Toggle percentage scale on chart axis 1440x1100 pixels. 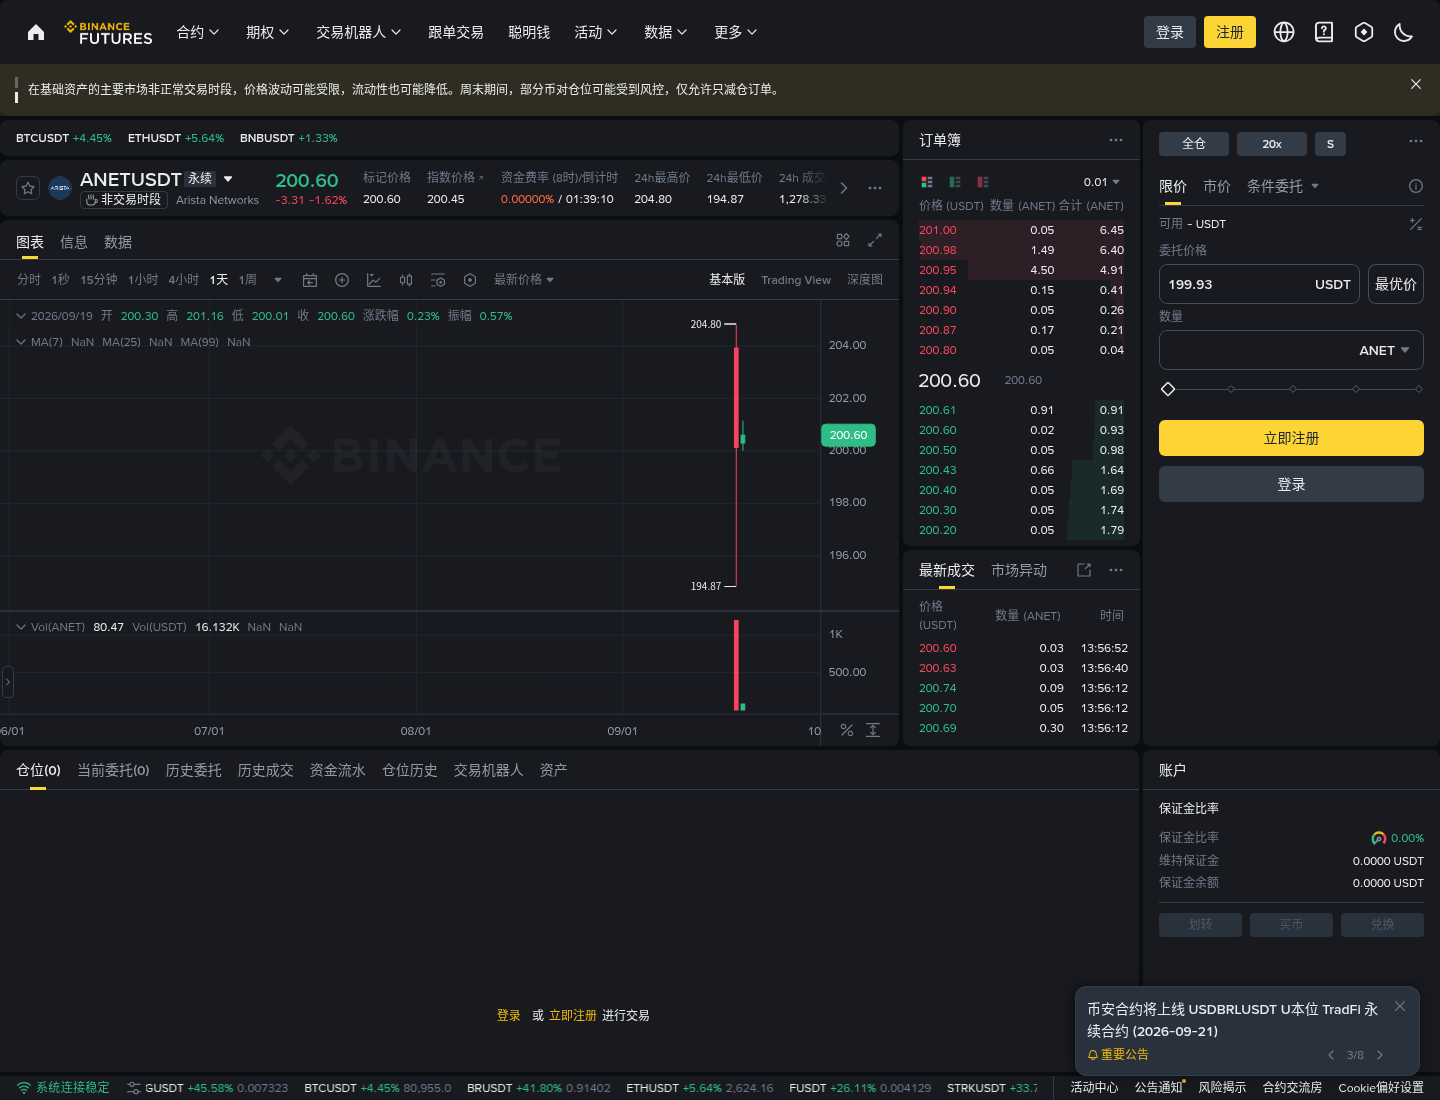(847, 730)
